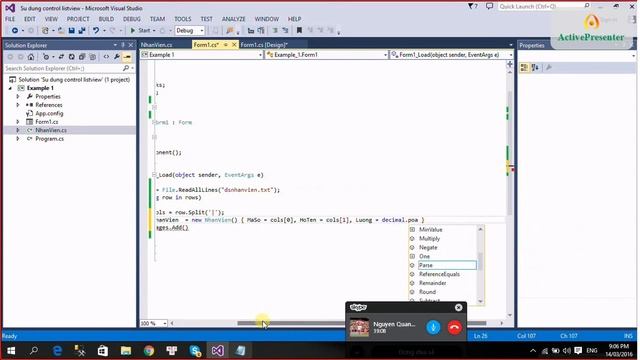Viewport: 640px width, 360px height.
Task: Click the Find in Files toolbar icon
Action: 230,31
